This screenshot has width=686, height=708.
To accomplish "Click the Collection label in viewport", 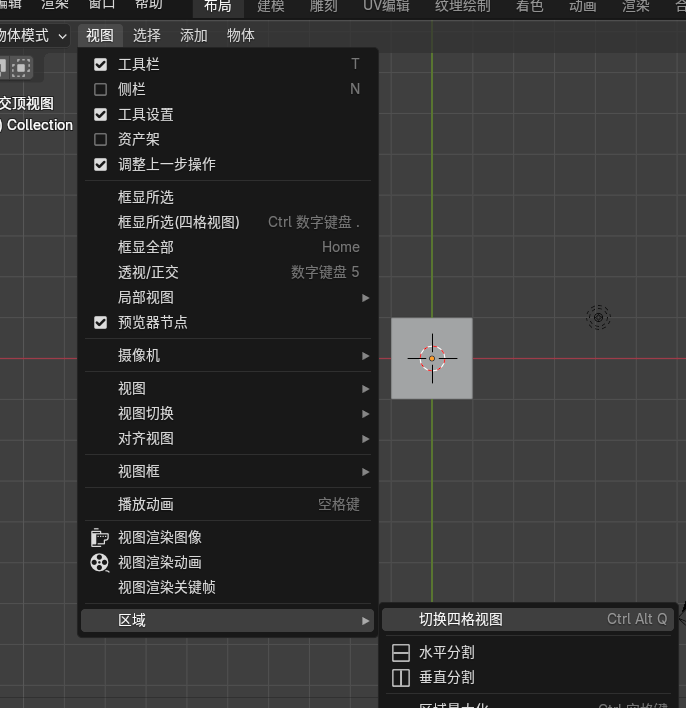I will pos(40,125).
